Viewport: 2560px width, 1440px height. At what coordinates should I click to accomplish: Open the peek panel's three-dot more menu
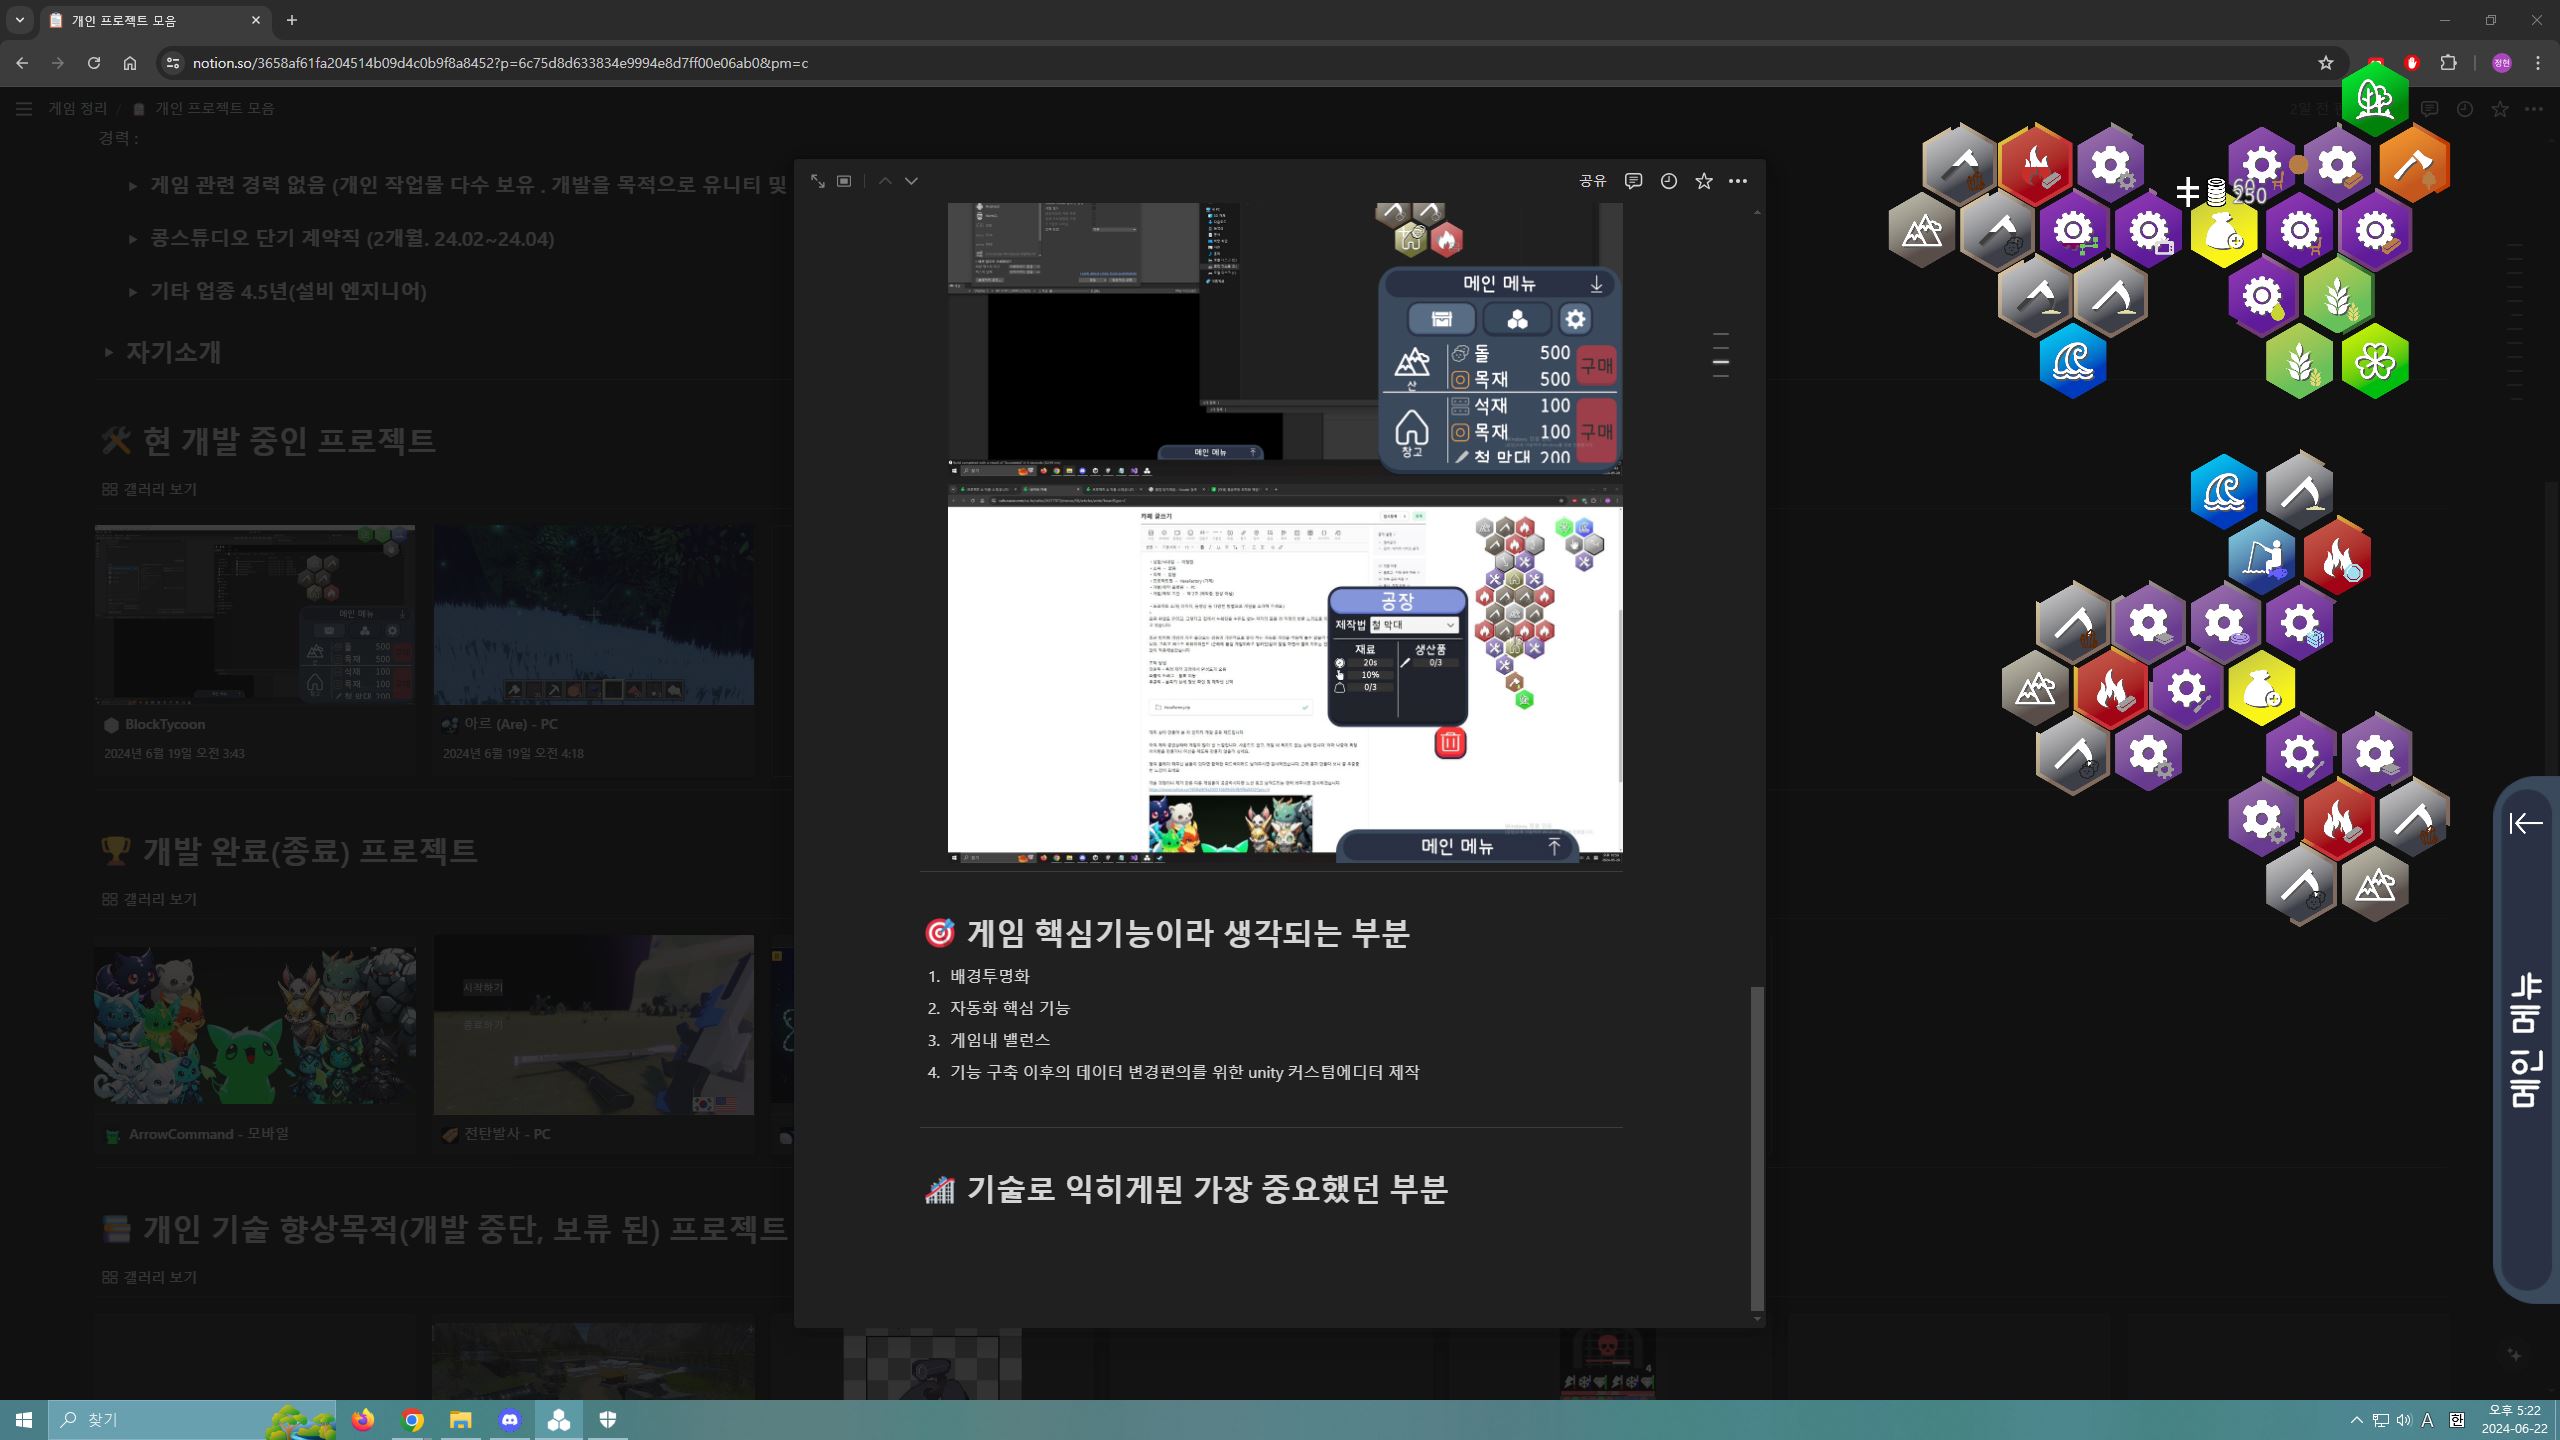coord(1738,181)
